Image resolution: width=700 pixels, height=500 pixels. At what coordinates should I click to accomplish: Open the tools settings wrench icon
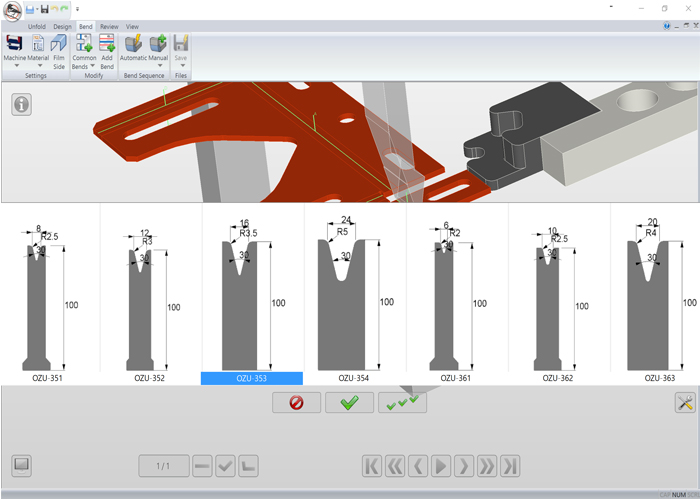pos(685,403)
